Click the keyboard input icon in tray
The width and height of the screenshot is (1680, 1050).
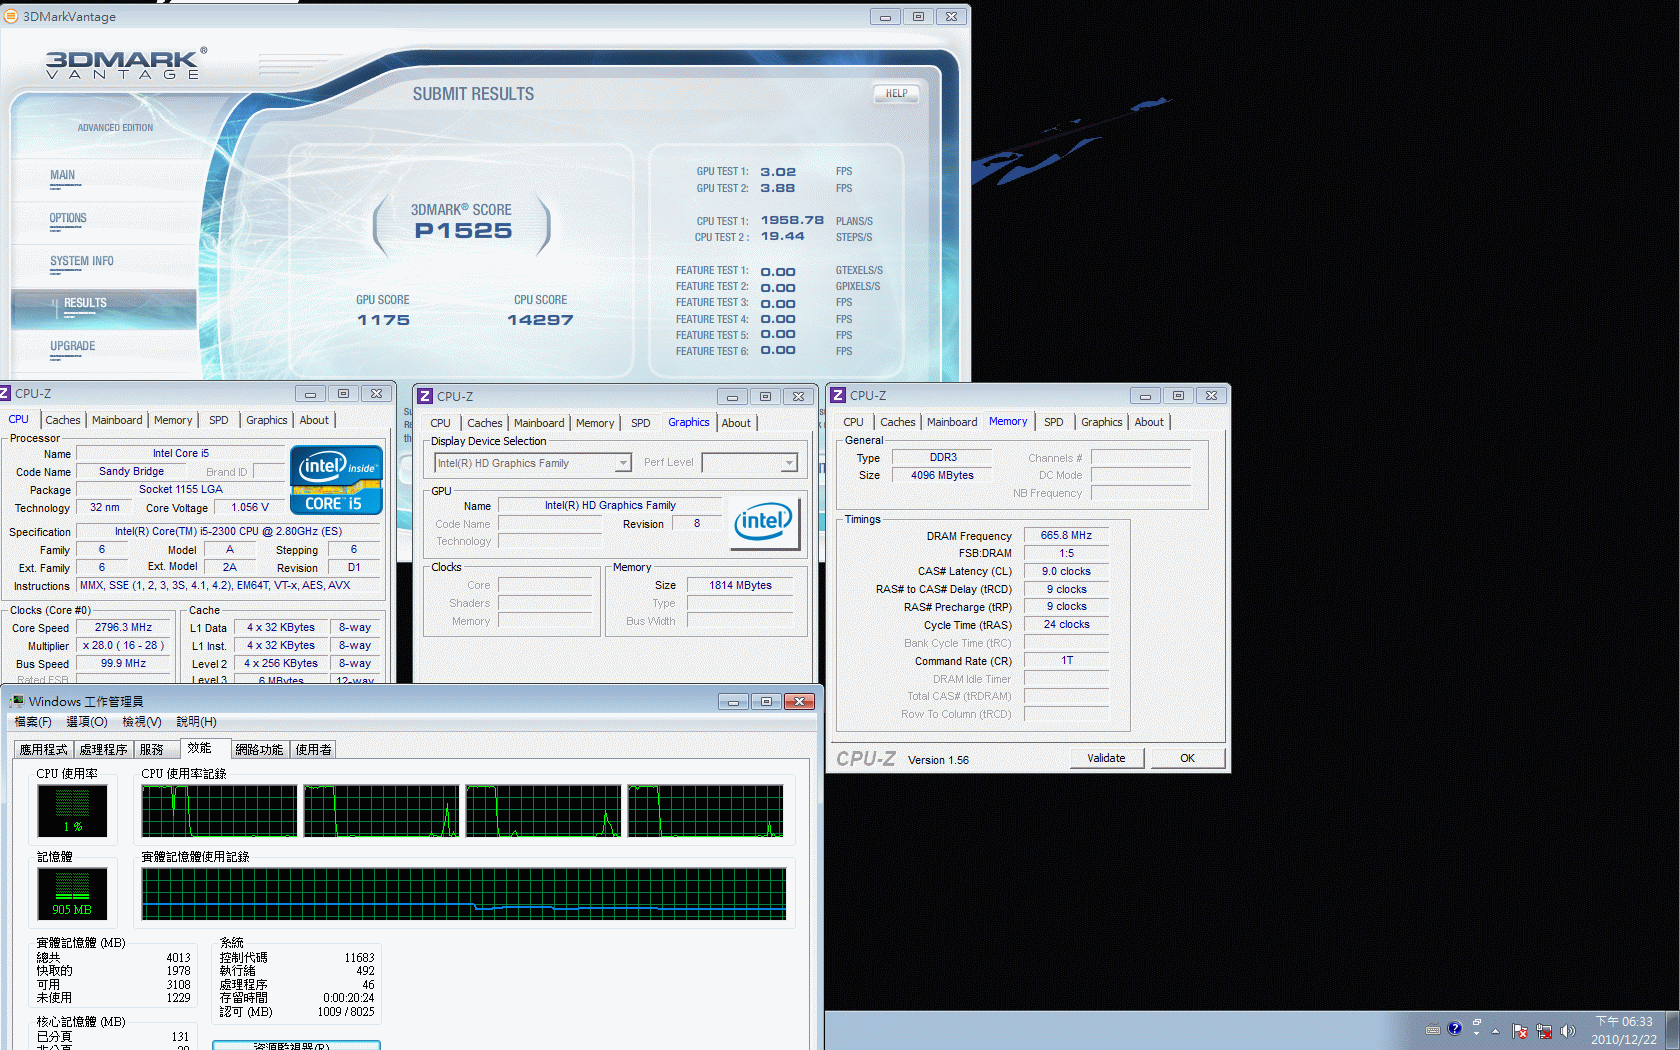1432,1029
